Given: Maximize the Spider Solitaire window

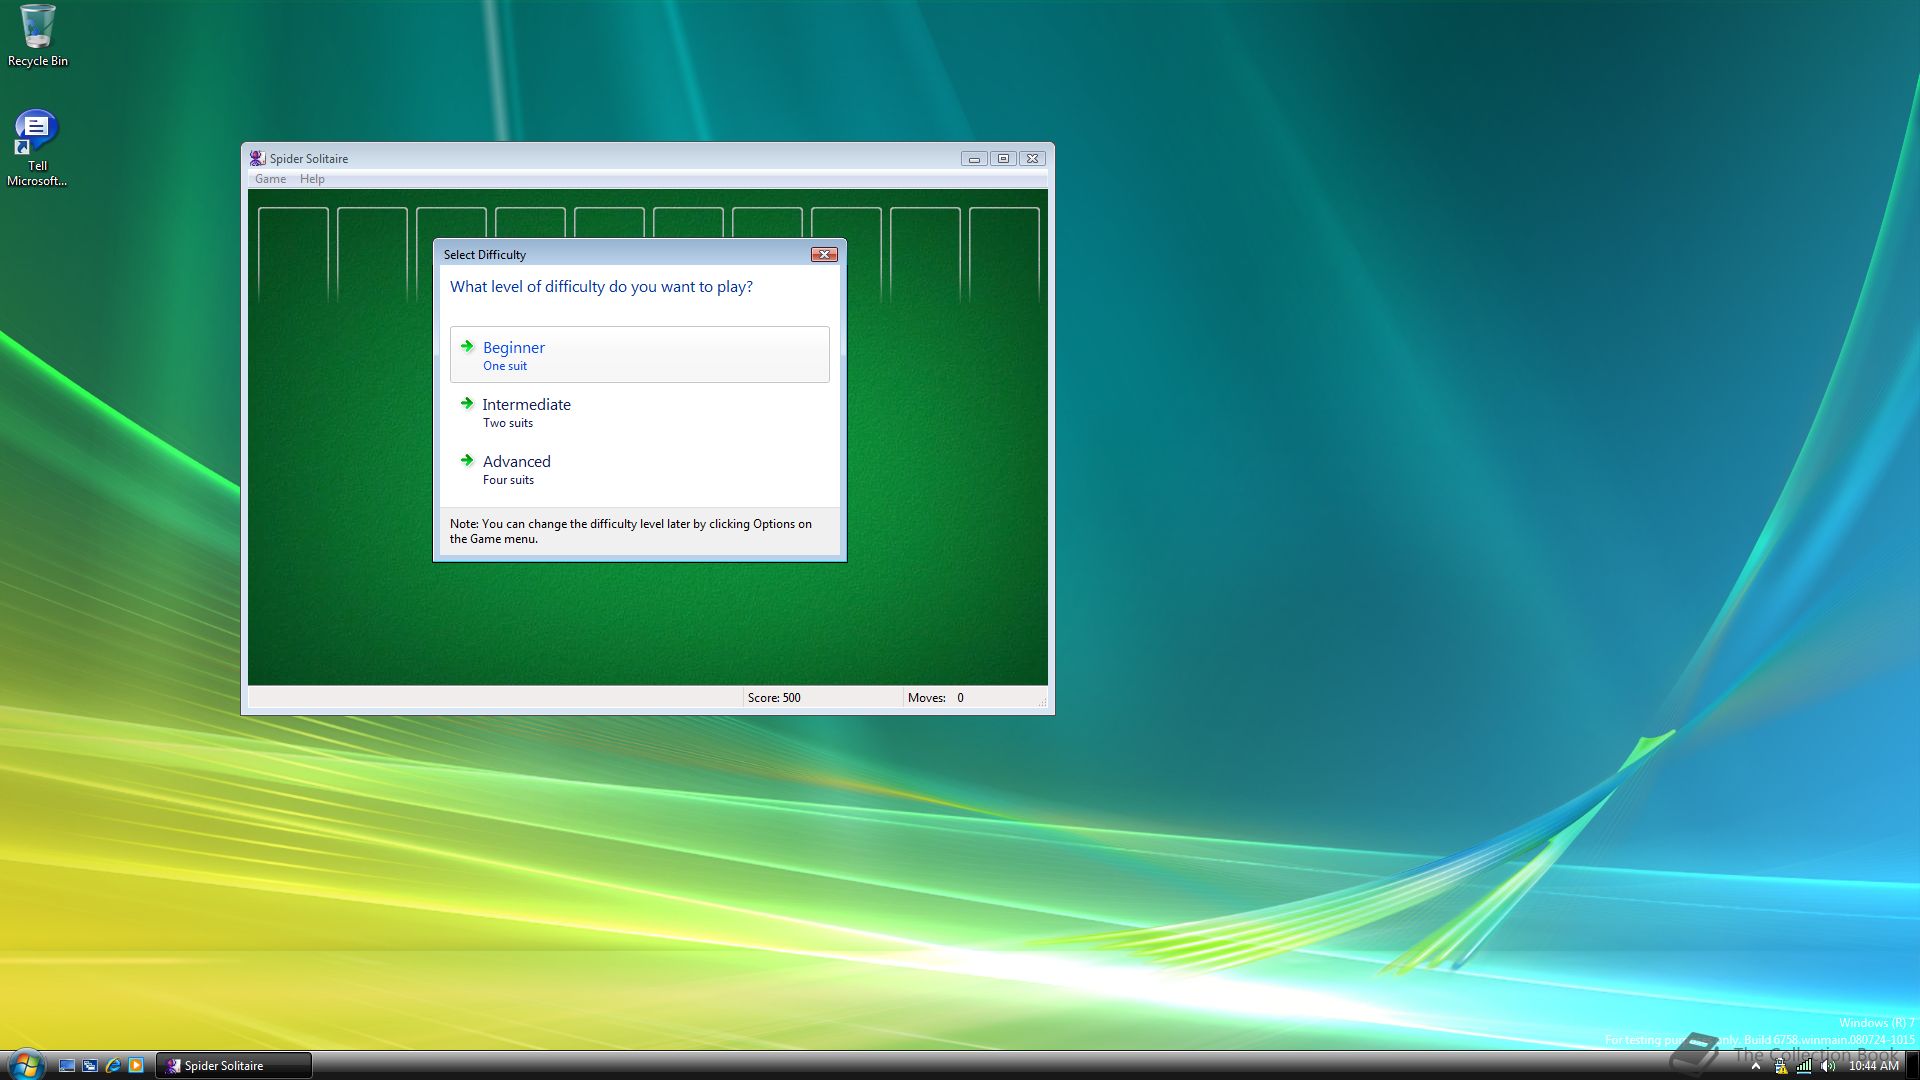Looking at the screenshot, I should point(1003,158).
